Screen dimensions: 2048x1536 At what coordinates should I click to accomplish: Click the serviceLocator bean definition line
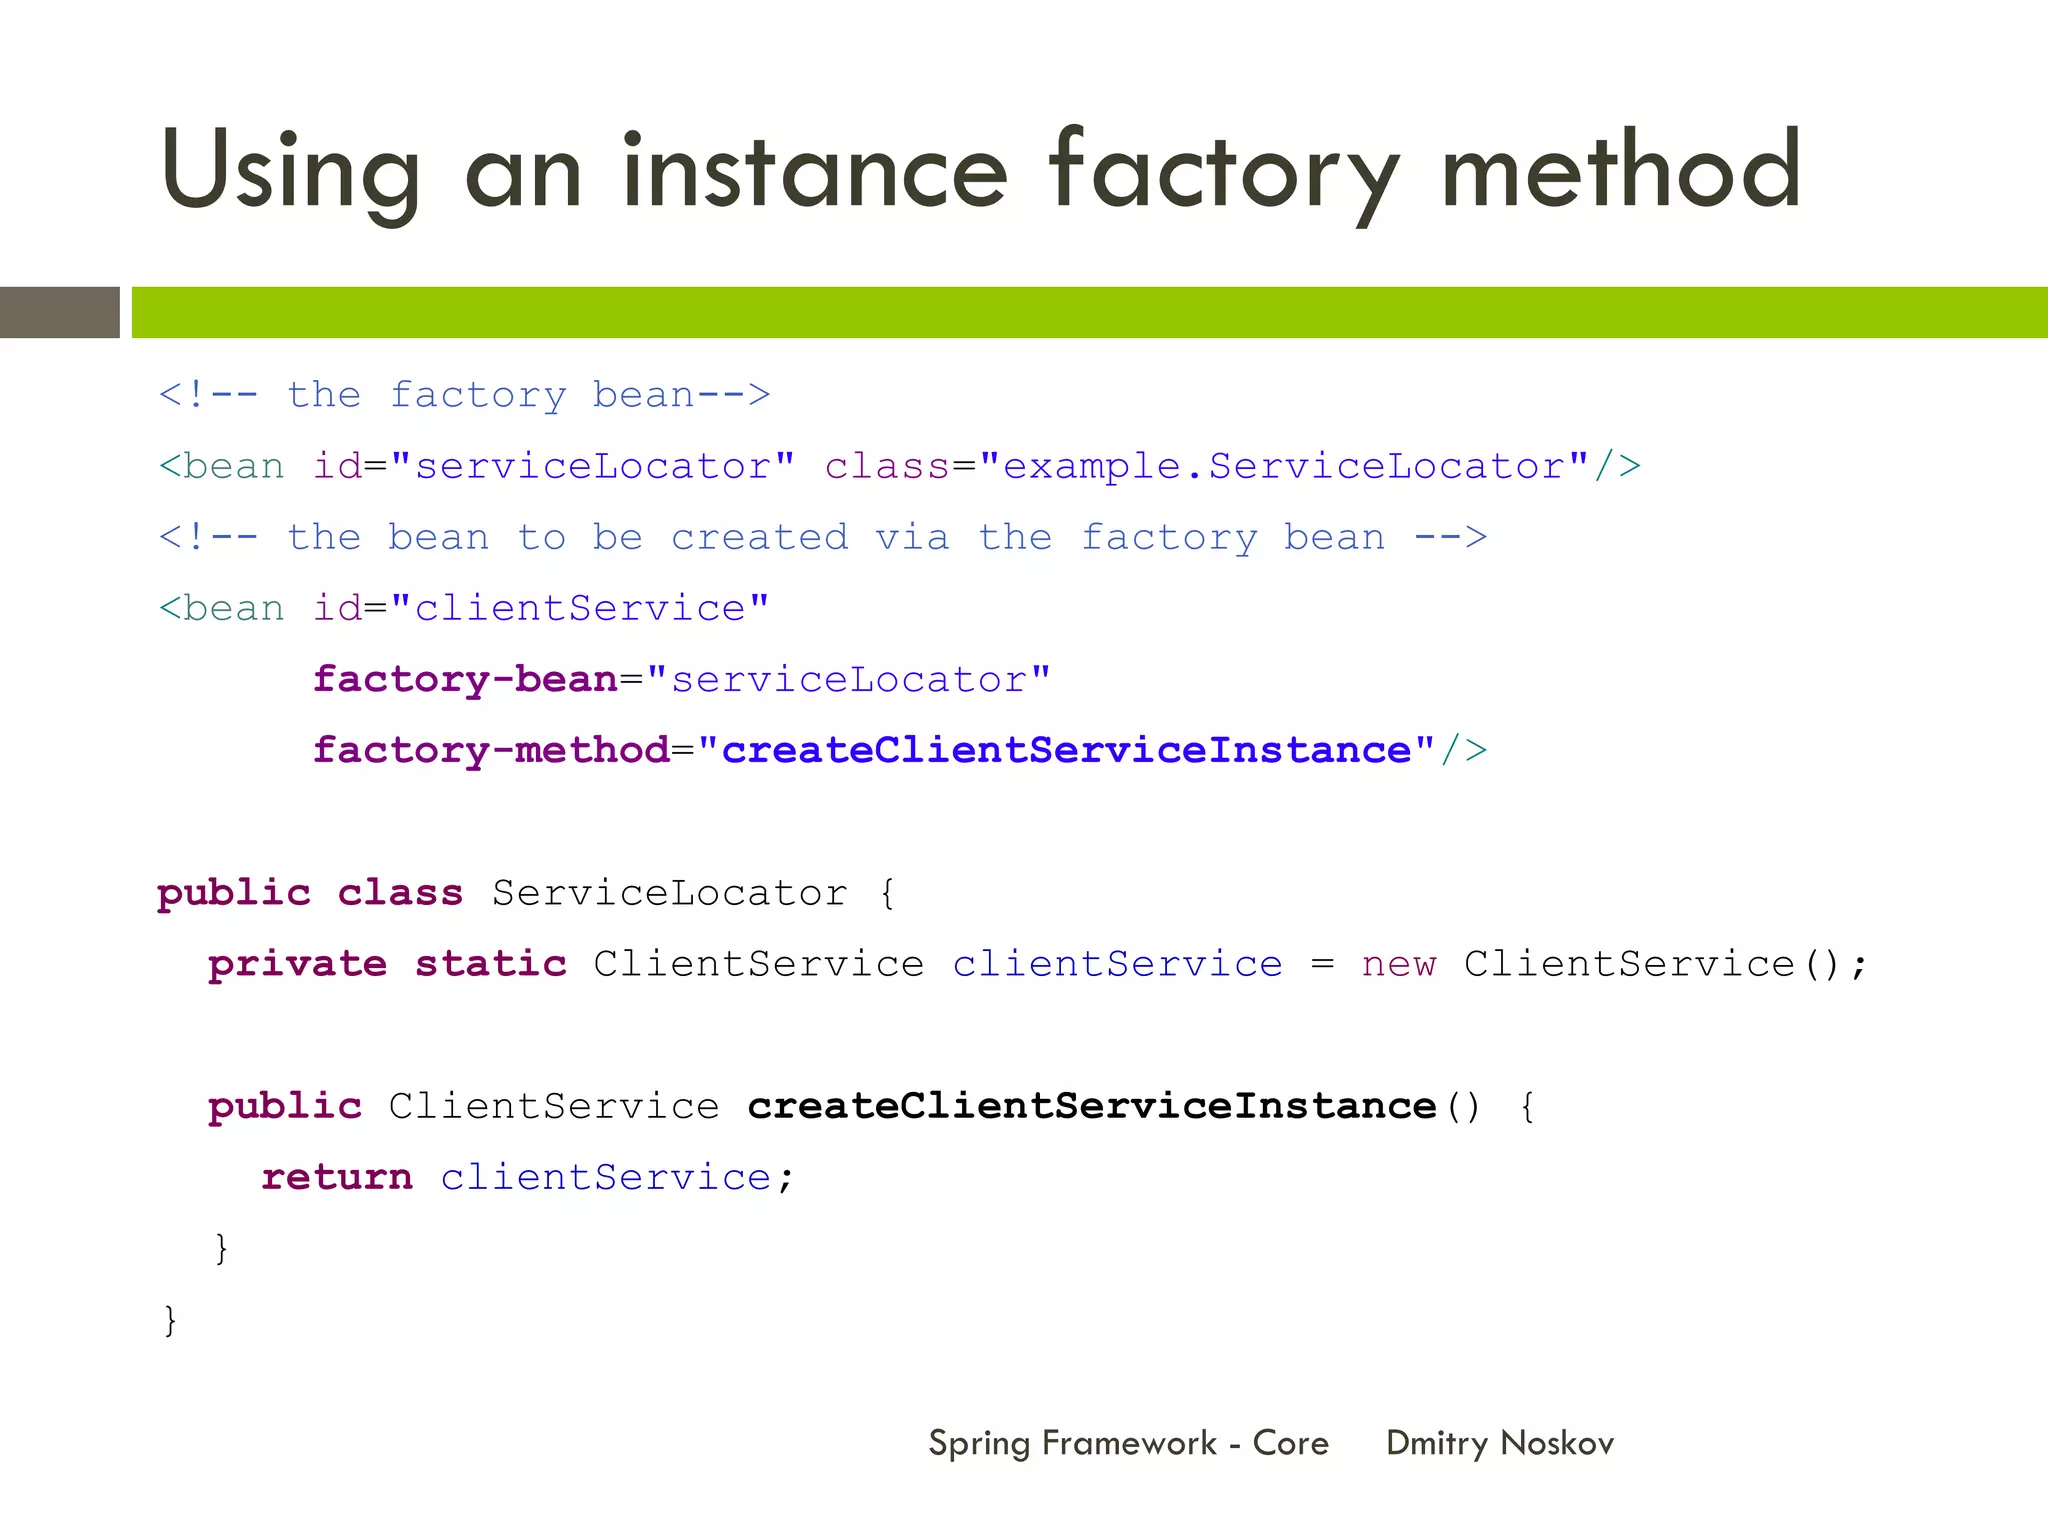click(900, 466)
